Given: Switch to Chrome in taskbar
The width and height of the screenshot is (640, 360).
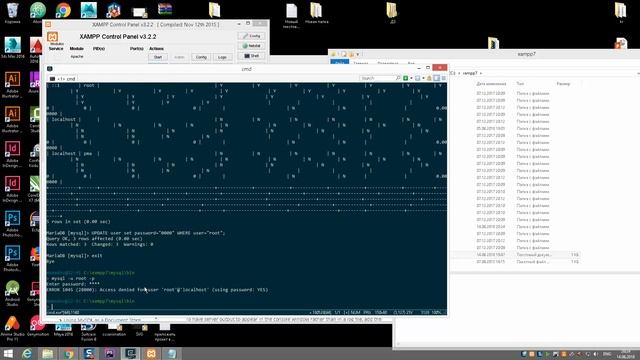Looking at the screenshot, I should coord(69,353).
